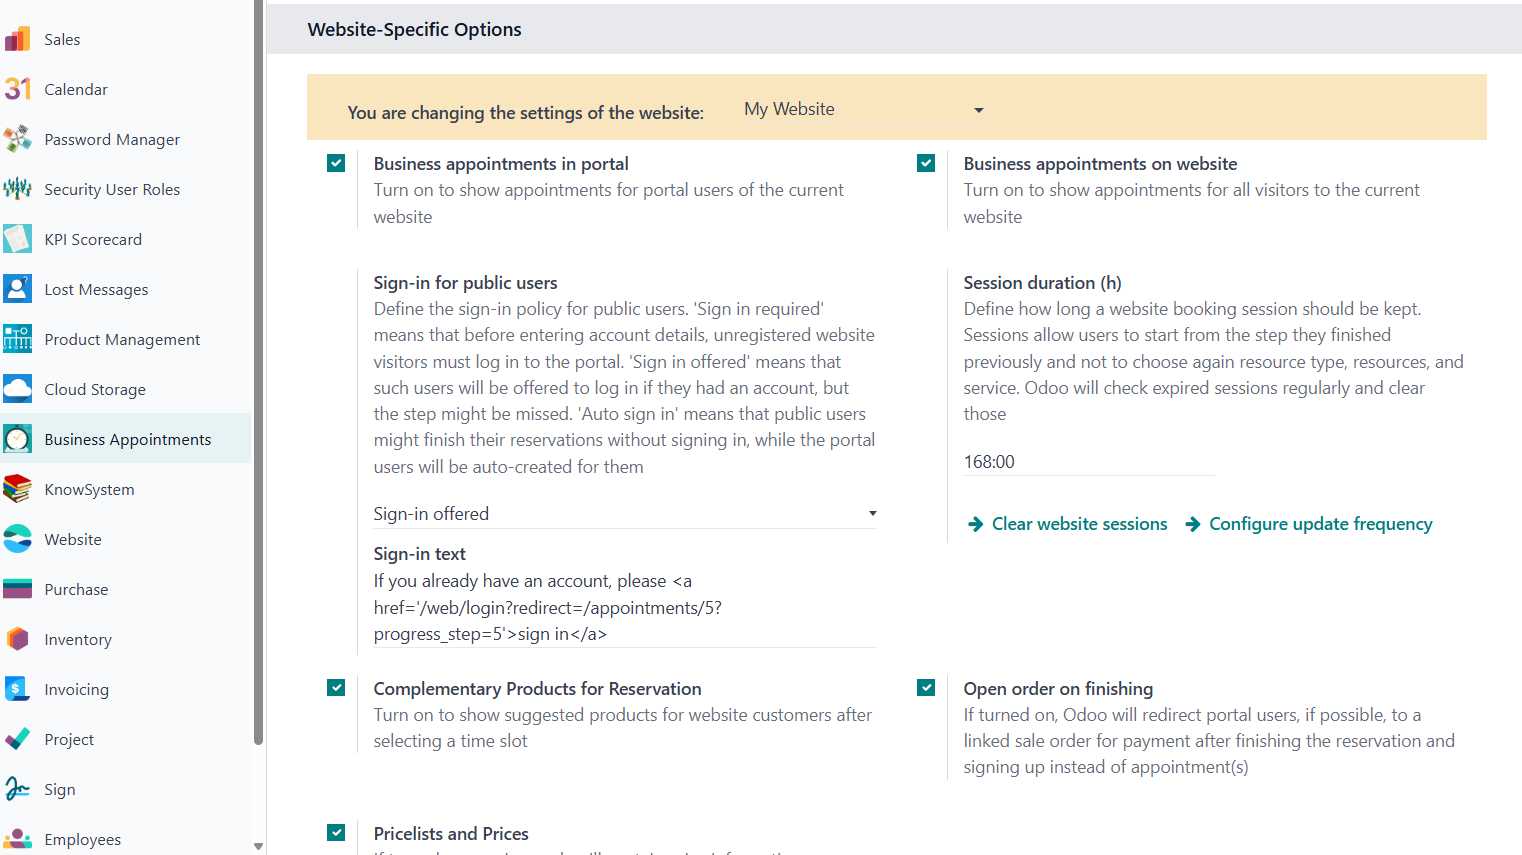This screenshot has height=855, width=1522.
Task: Open the Inventory app icon
Action: tap(17, 639)
